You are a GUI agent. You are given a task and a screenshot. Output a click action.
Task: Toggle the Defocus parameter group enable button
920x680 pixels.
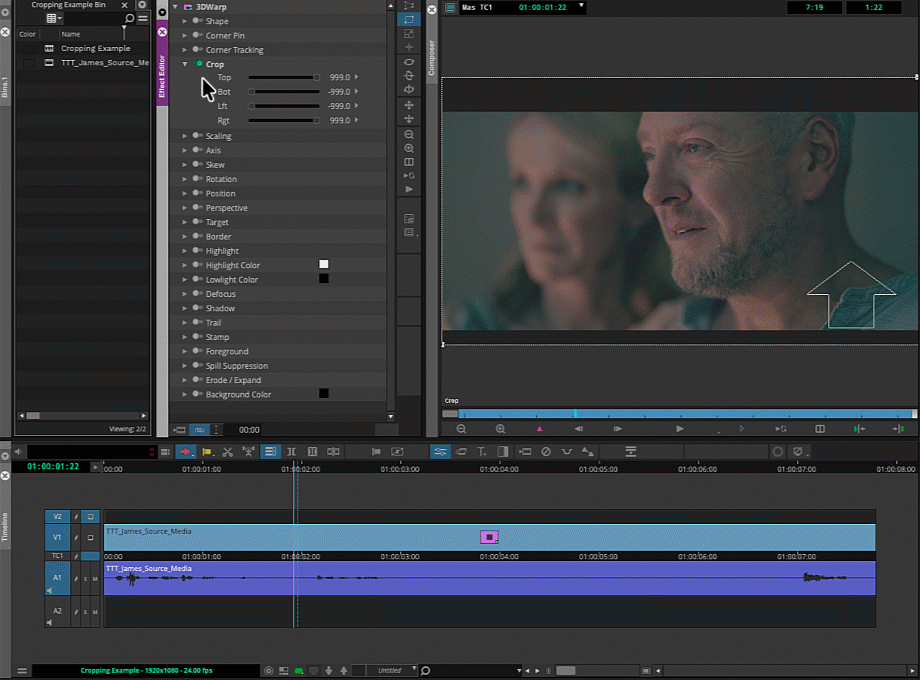click(198, 293)
